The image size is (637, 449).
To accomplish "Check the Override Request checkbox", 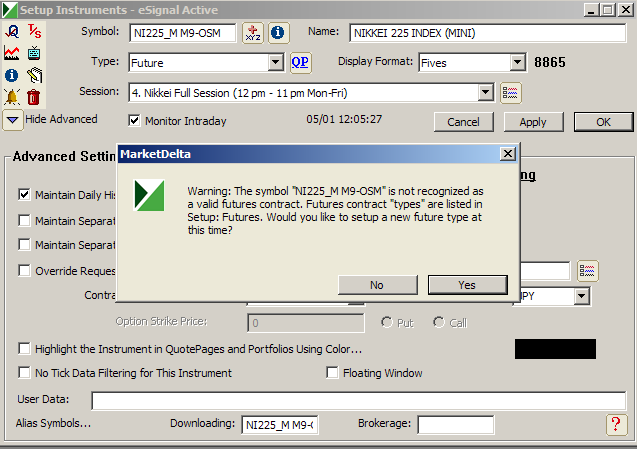I will tap(24, 271).
